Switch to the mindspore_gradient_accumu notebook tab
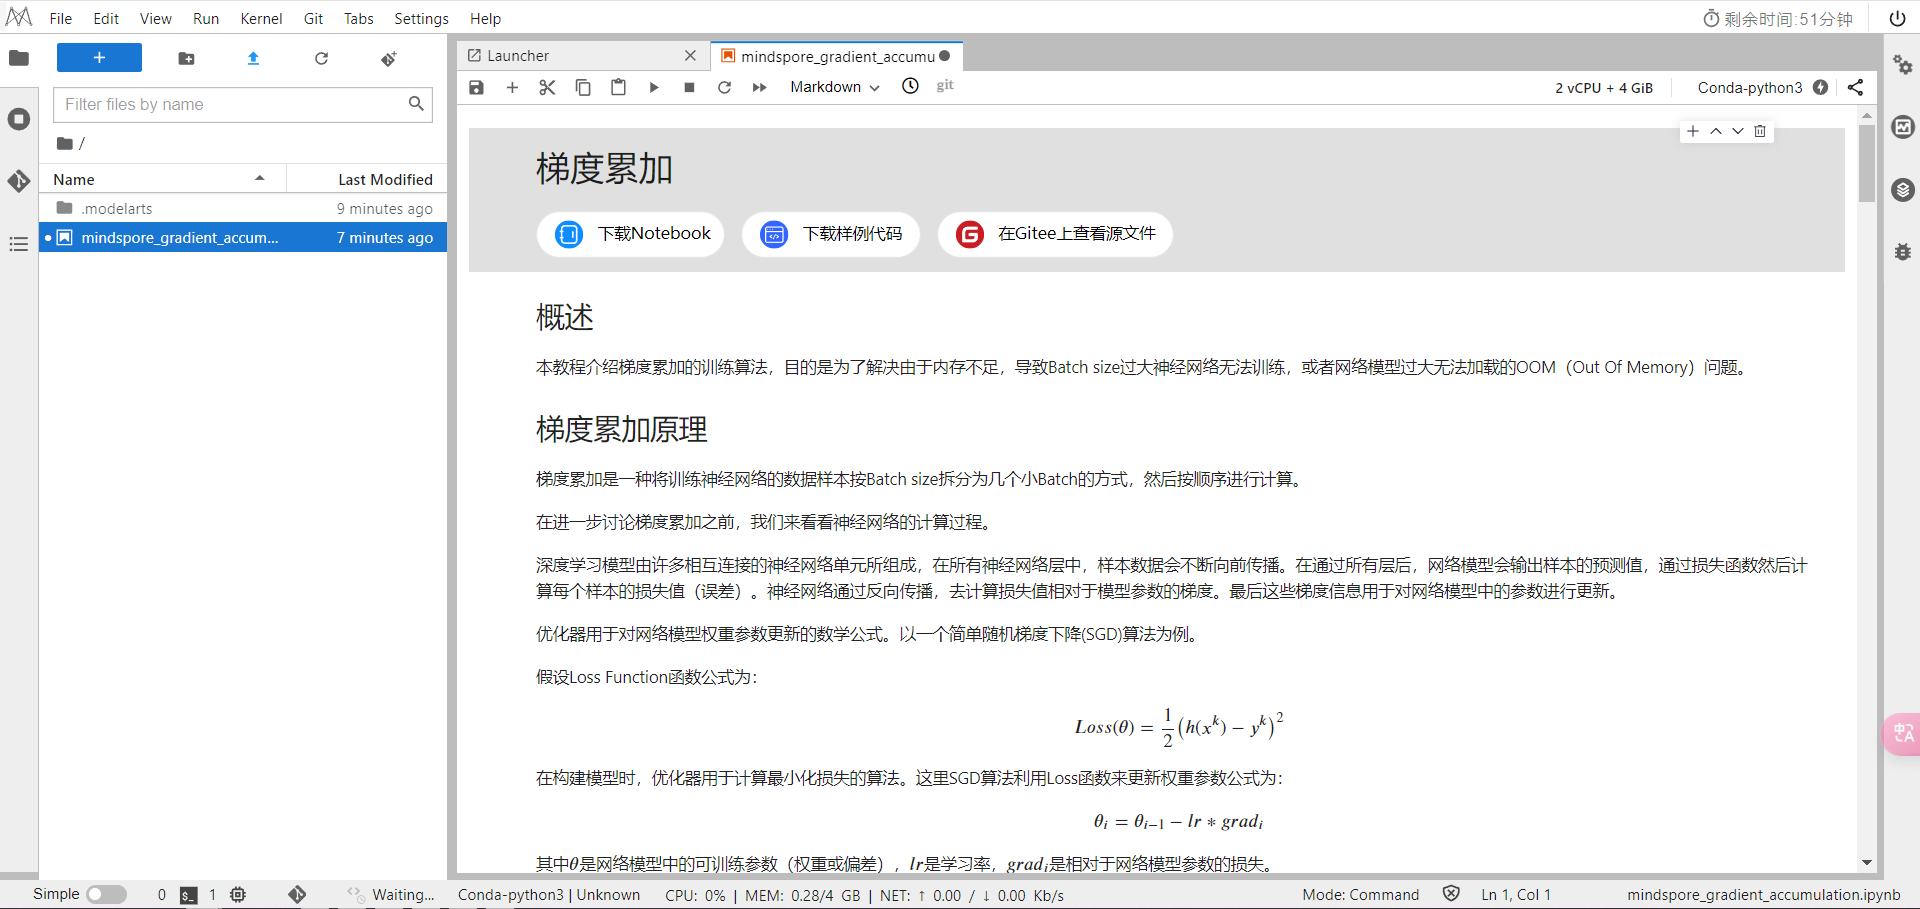 click(x=836, y=56)
